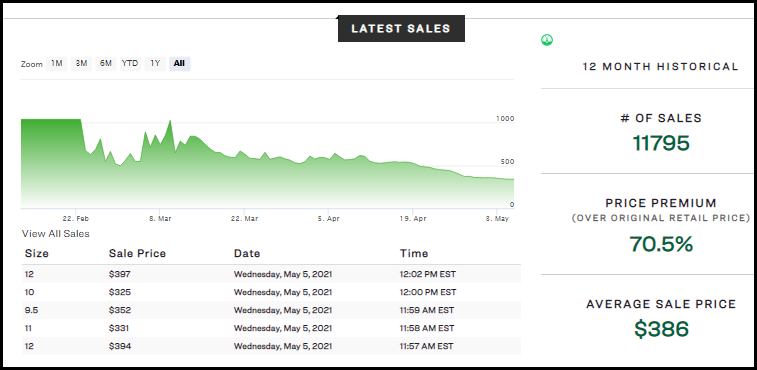Click the sales chart peak near 8. Mar
This screenshot has width=757, height=370.
point(170,121)
